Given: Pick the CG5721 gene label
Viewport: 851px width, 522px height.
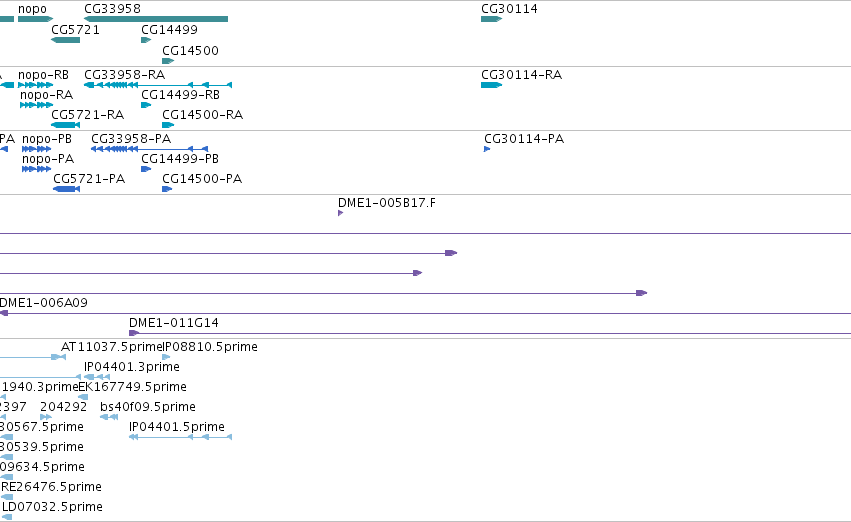Looking at the screenshot, I should 75,29.
